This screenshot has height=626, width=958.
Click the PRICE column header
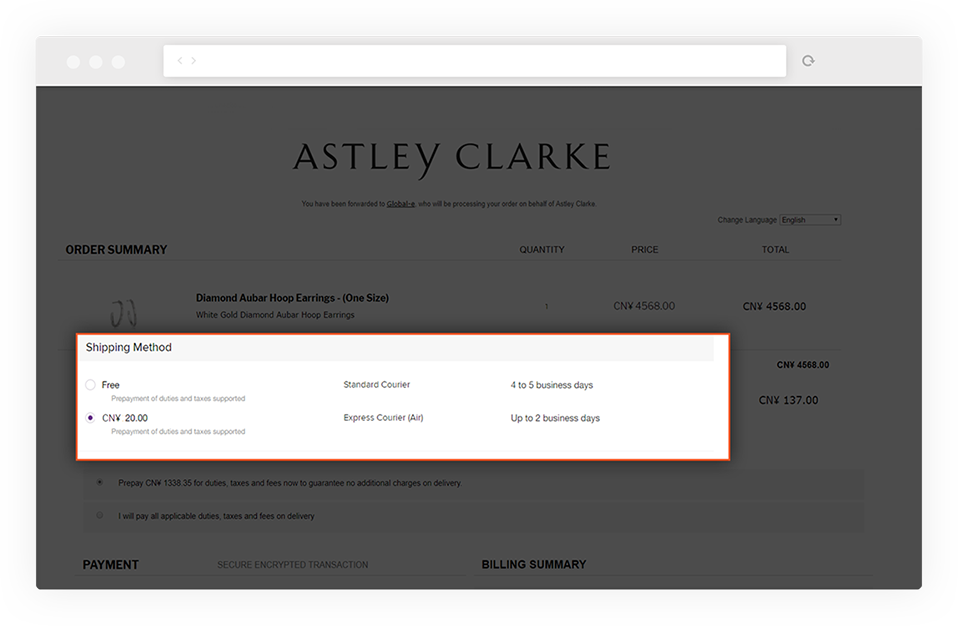pos(645,250)
